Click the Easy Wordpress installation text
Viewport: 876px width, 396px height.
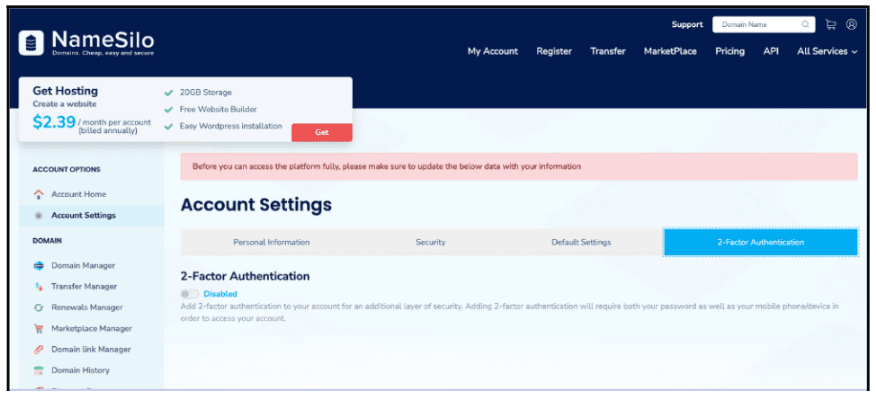[x=231, y=126]
